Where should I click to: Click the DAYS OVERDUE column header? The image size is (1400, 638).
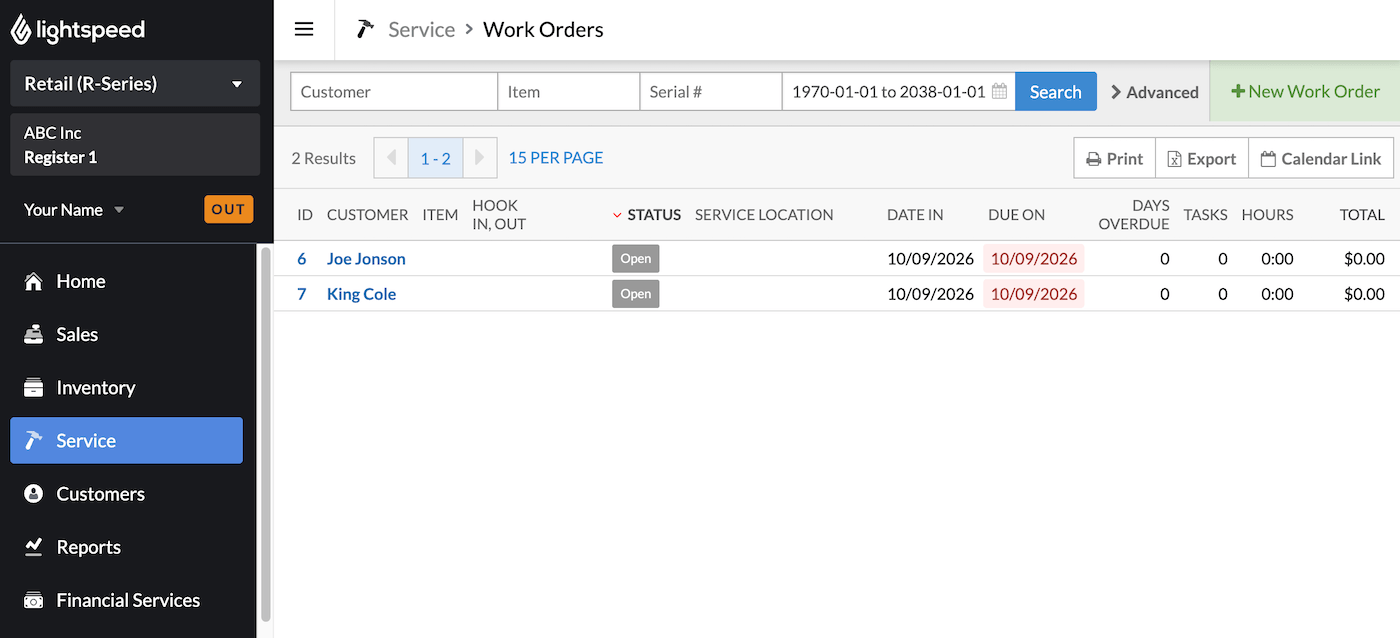[x=1134, y=215]
